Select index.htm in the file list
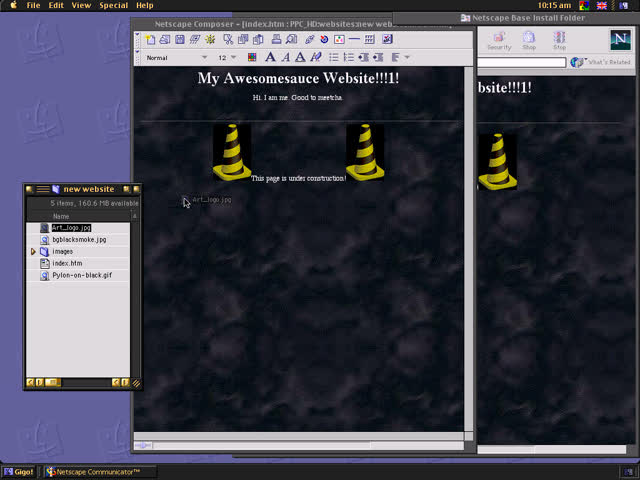The height and width of the screenshot is (480, 640). 67,264
